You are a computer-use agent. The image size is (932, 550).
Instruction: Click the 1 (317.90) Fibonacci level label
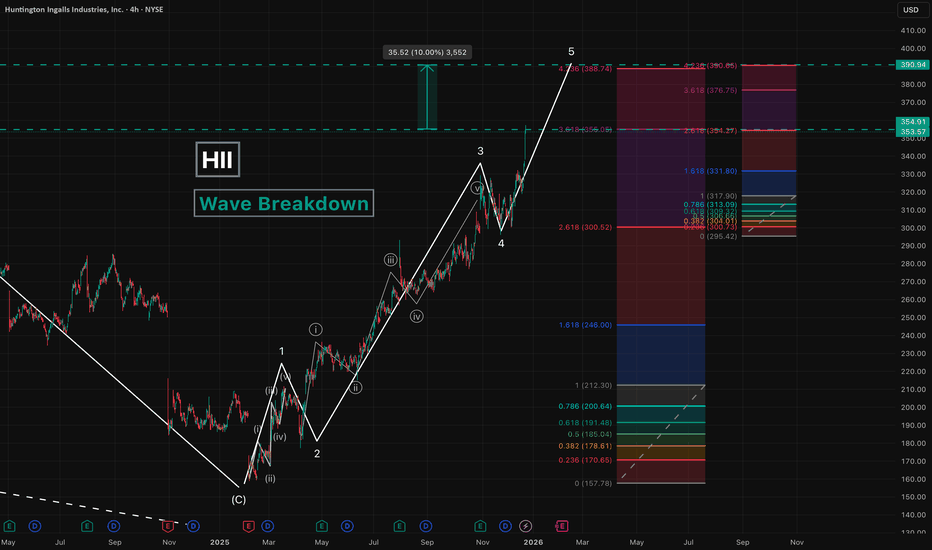pyautogui.click(x=719, y=196)
